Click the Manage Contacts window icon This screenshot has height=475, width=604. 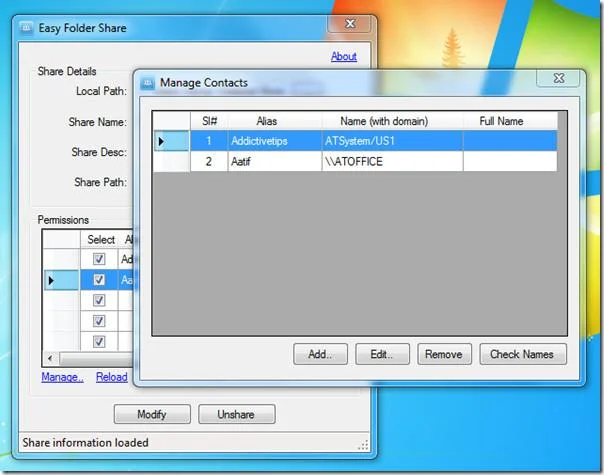click(x=147, y=82)
